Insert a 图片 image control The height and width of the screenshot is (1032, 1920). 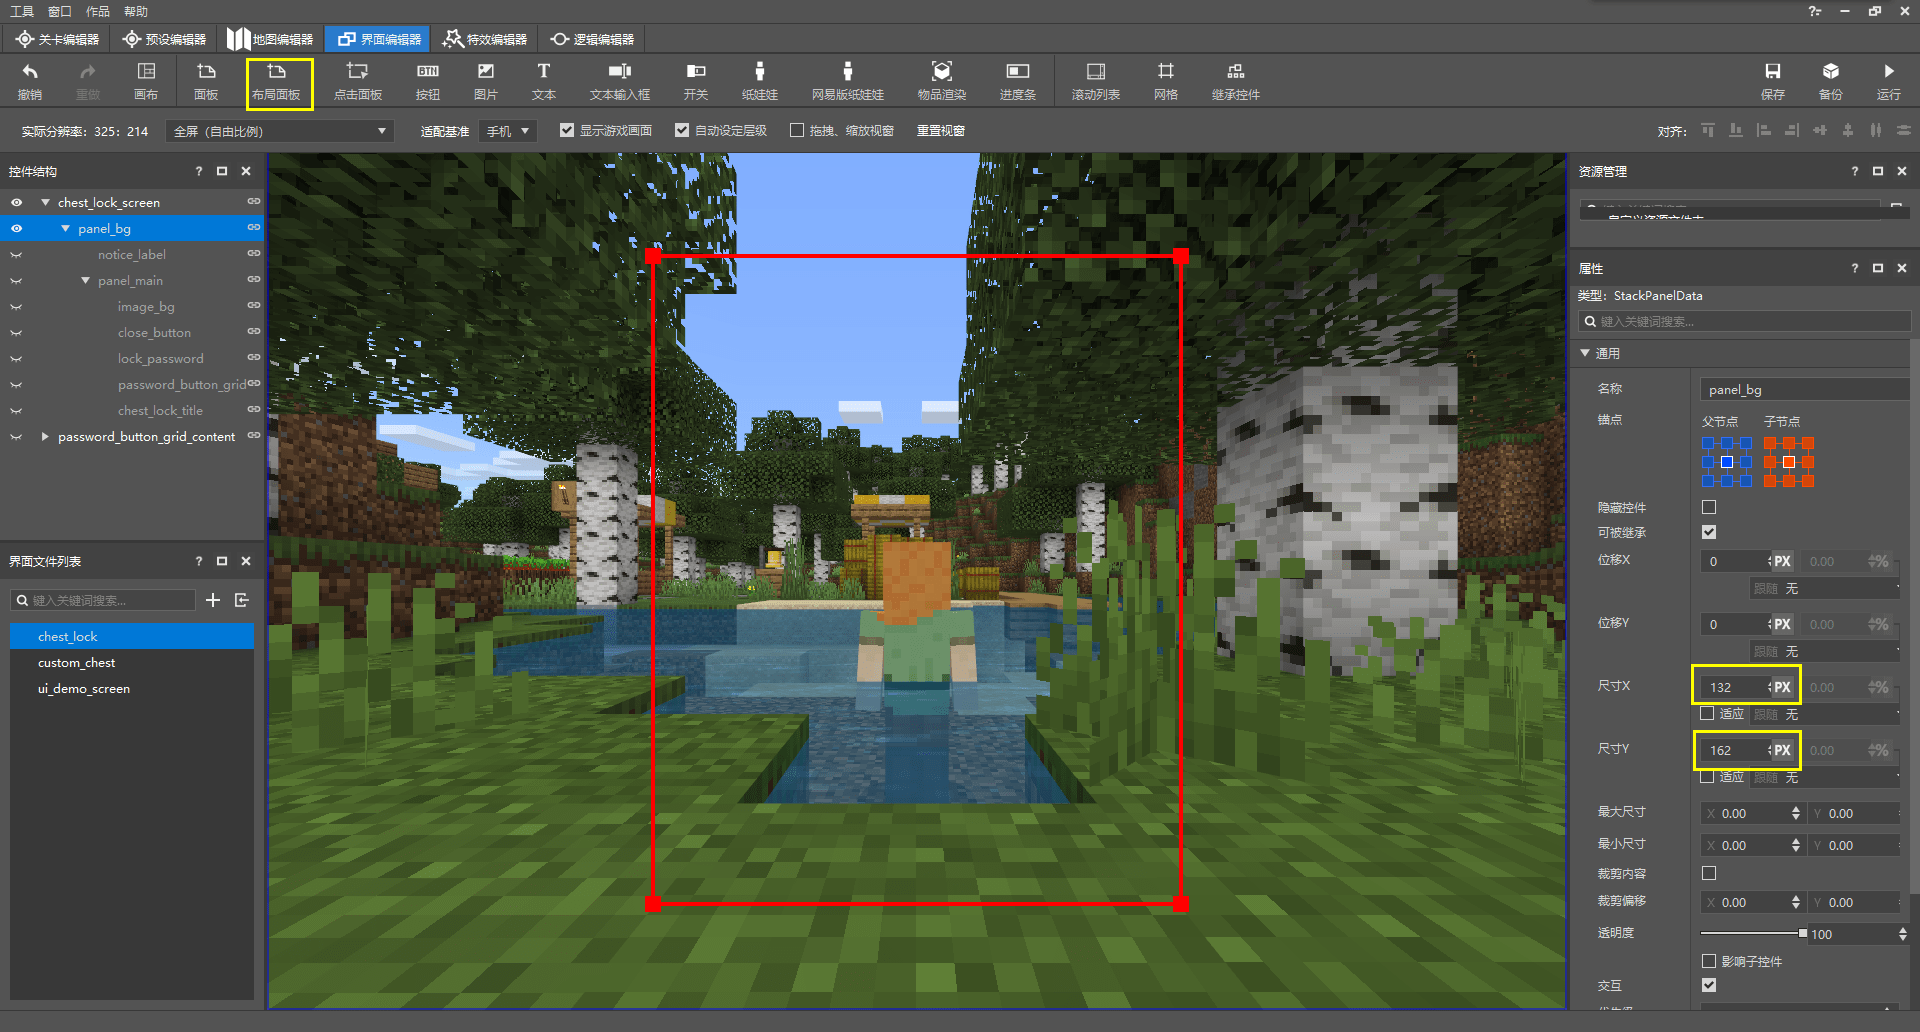point(486,81)
